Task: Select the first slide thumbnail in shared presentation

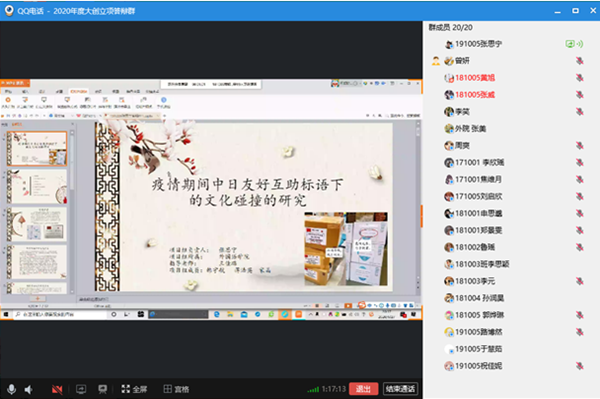Action: [x=37, y=148]
